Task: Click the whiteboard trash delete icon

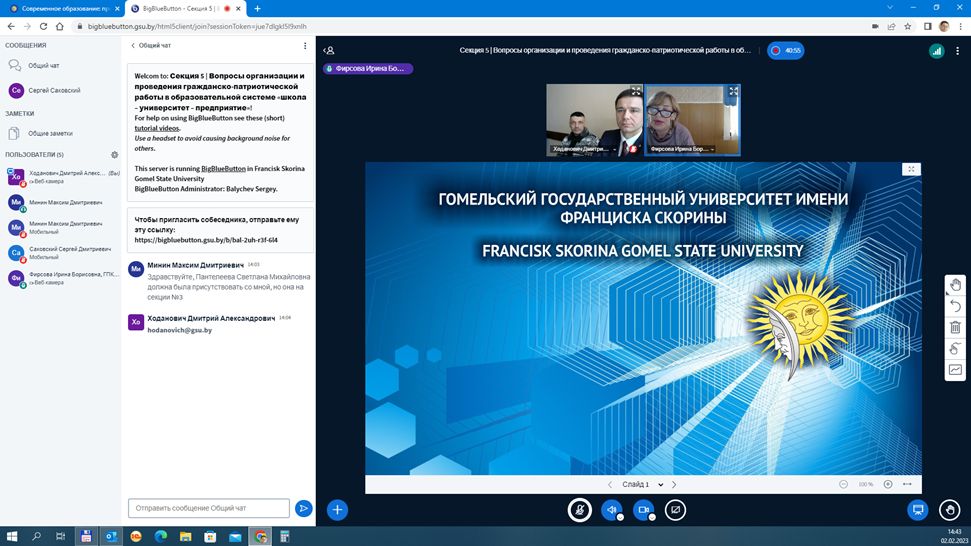Action: pyautogui.click(x=955, y=327)
